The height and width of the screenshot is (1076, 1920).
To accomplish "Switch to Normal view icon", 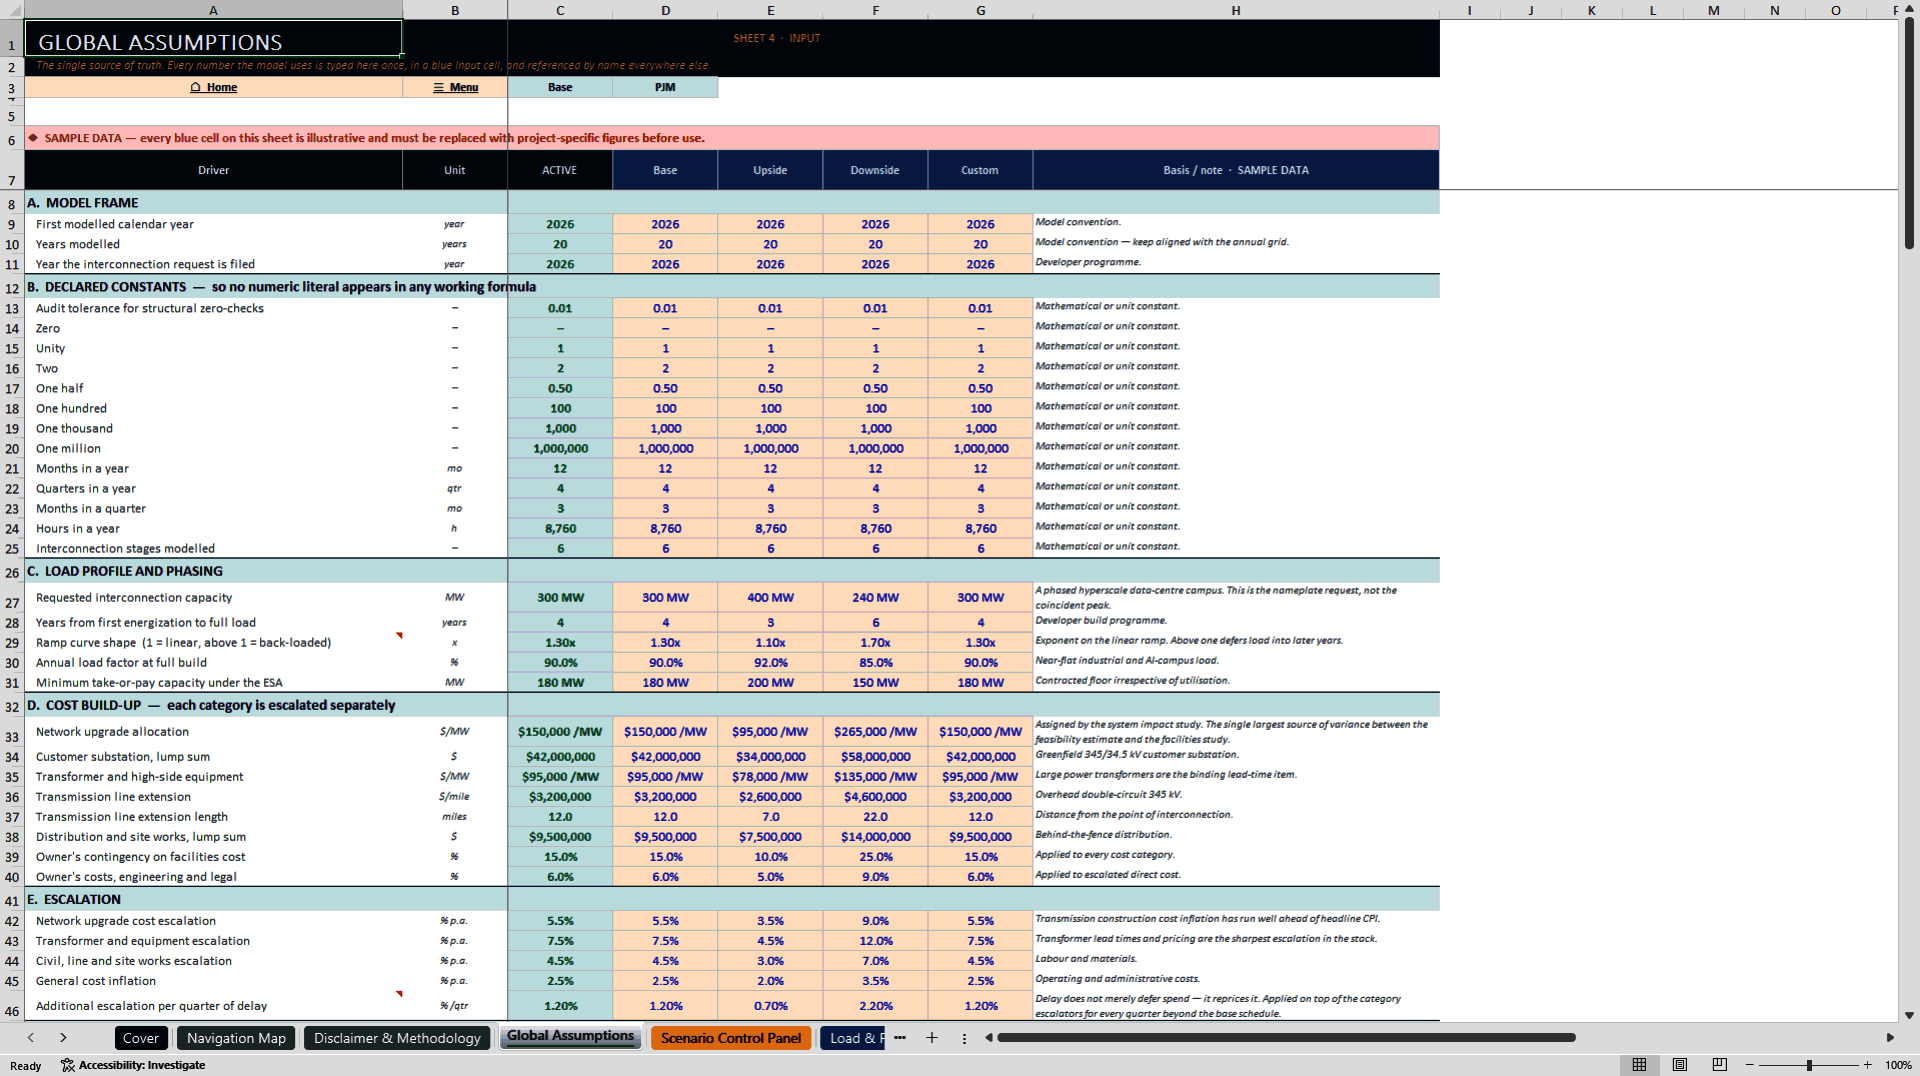I will 1639,1065.
